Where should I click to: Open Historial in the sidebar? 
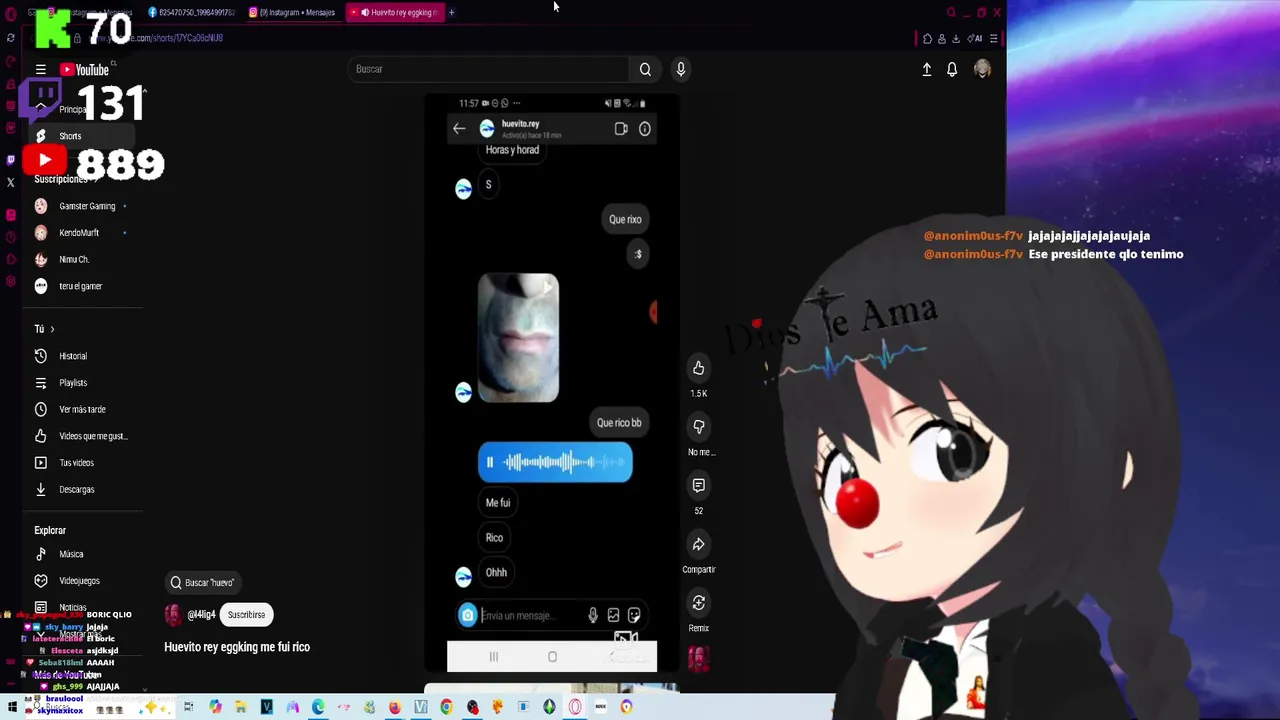tap(73, 356)
